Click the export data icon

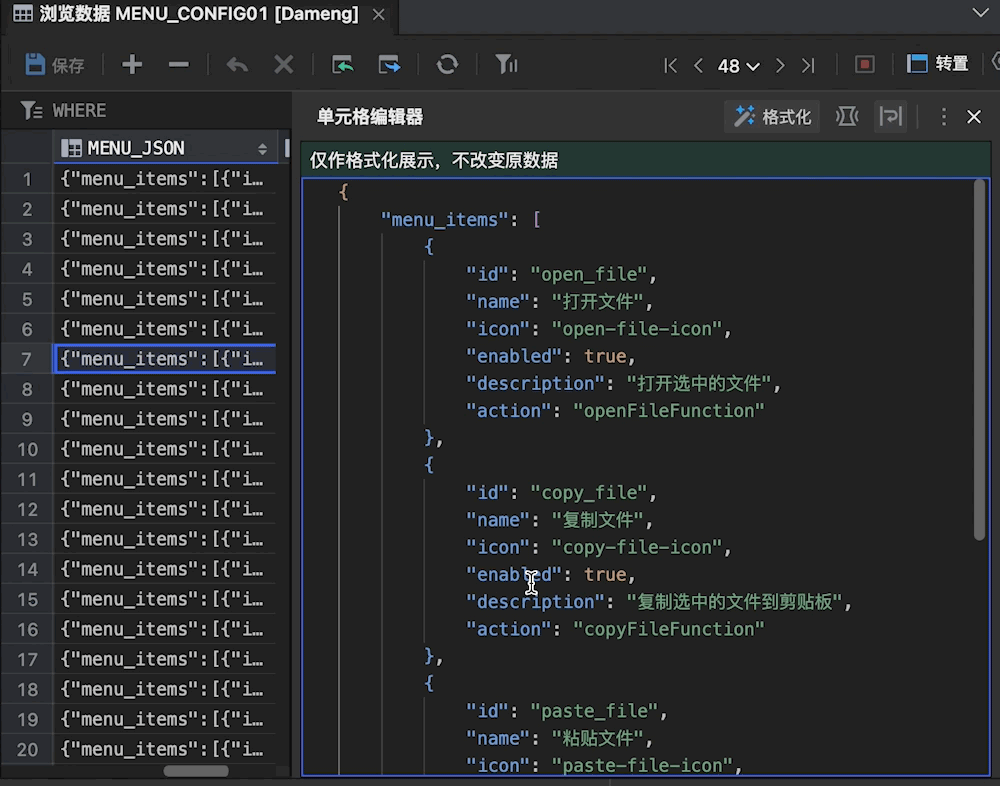(389, 65)
